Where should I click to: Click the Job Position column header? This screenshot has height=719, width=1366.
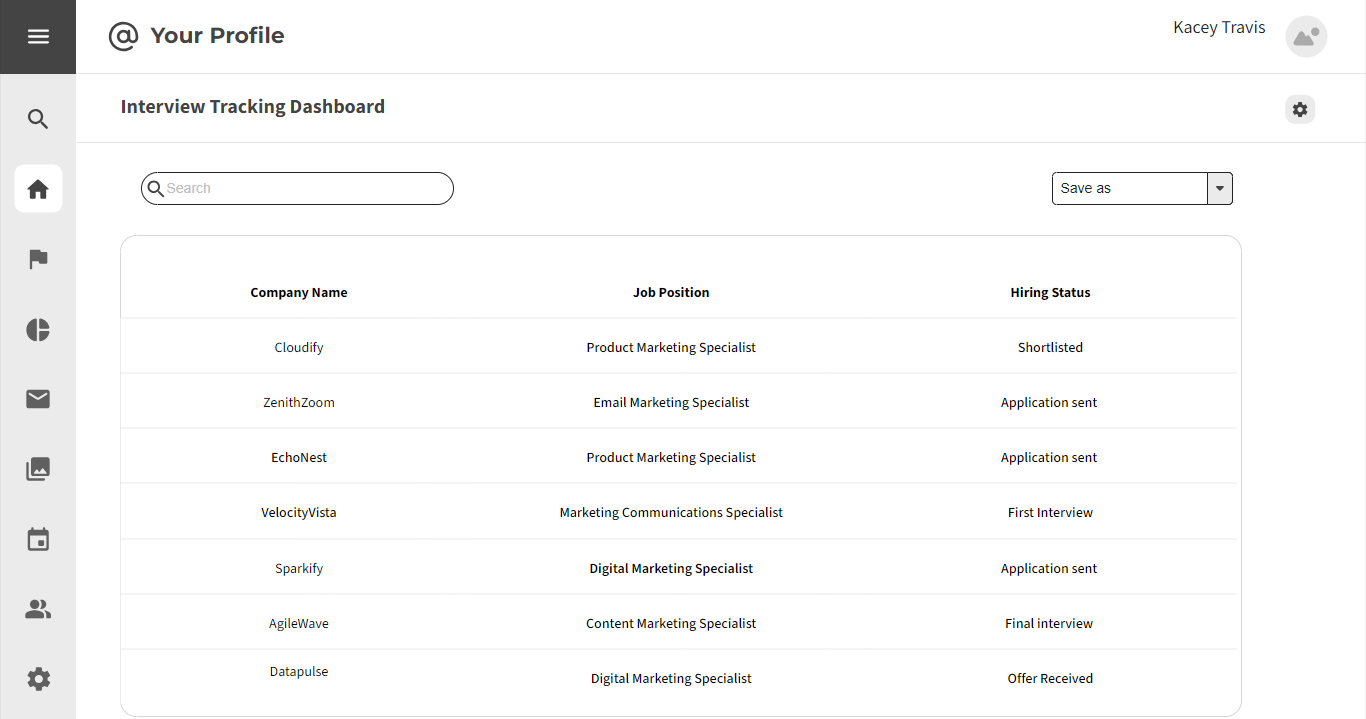coord(671,293)
